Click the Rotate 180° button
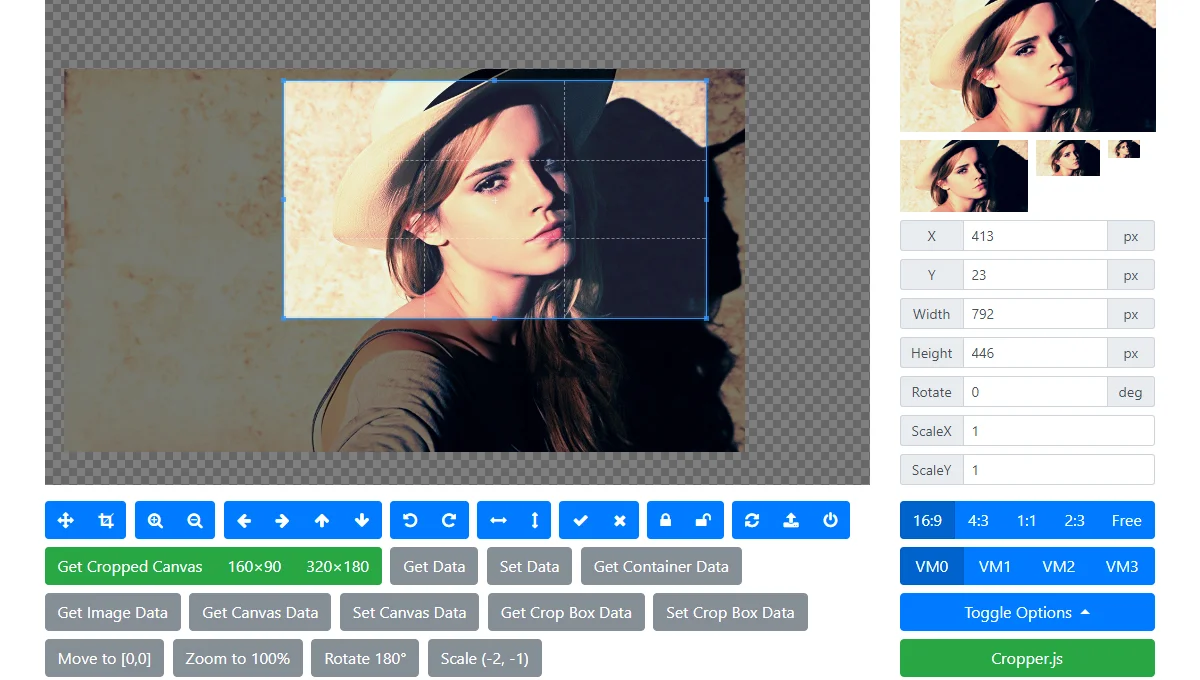The image size is (1200, 680). [365, 658]
